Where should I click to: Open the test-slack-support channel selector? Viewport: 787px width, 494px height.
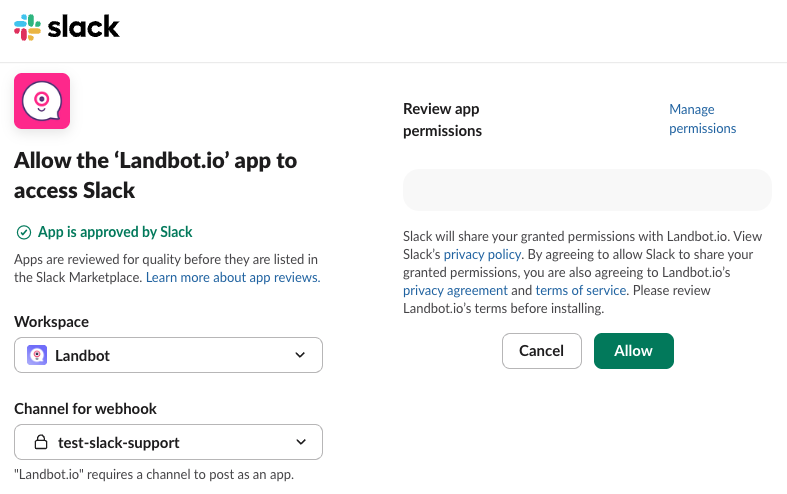point(168,442)
